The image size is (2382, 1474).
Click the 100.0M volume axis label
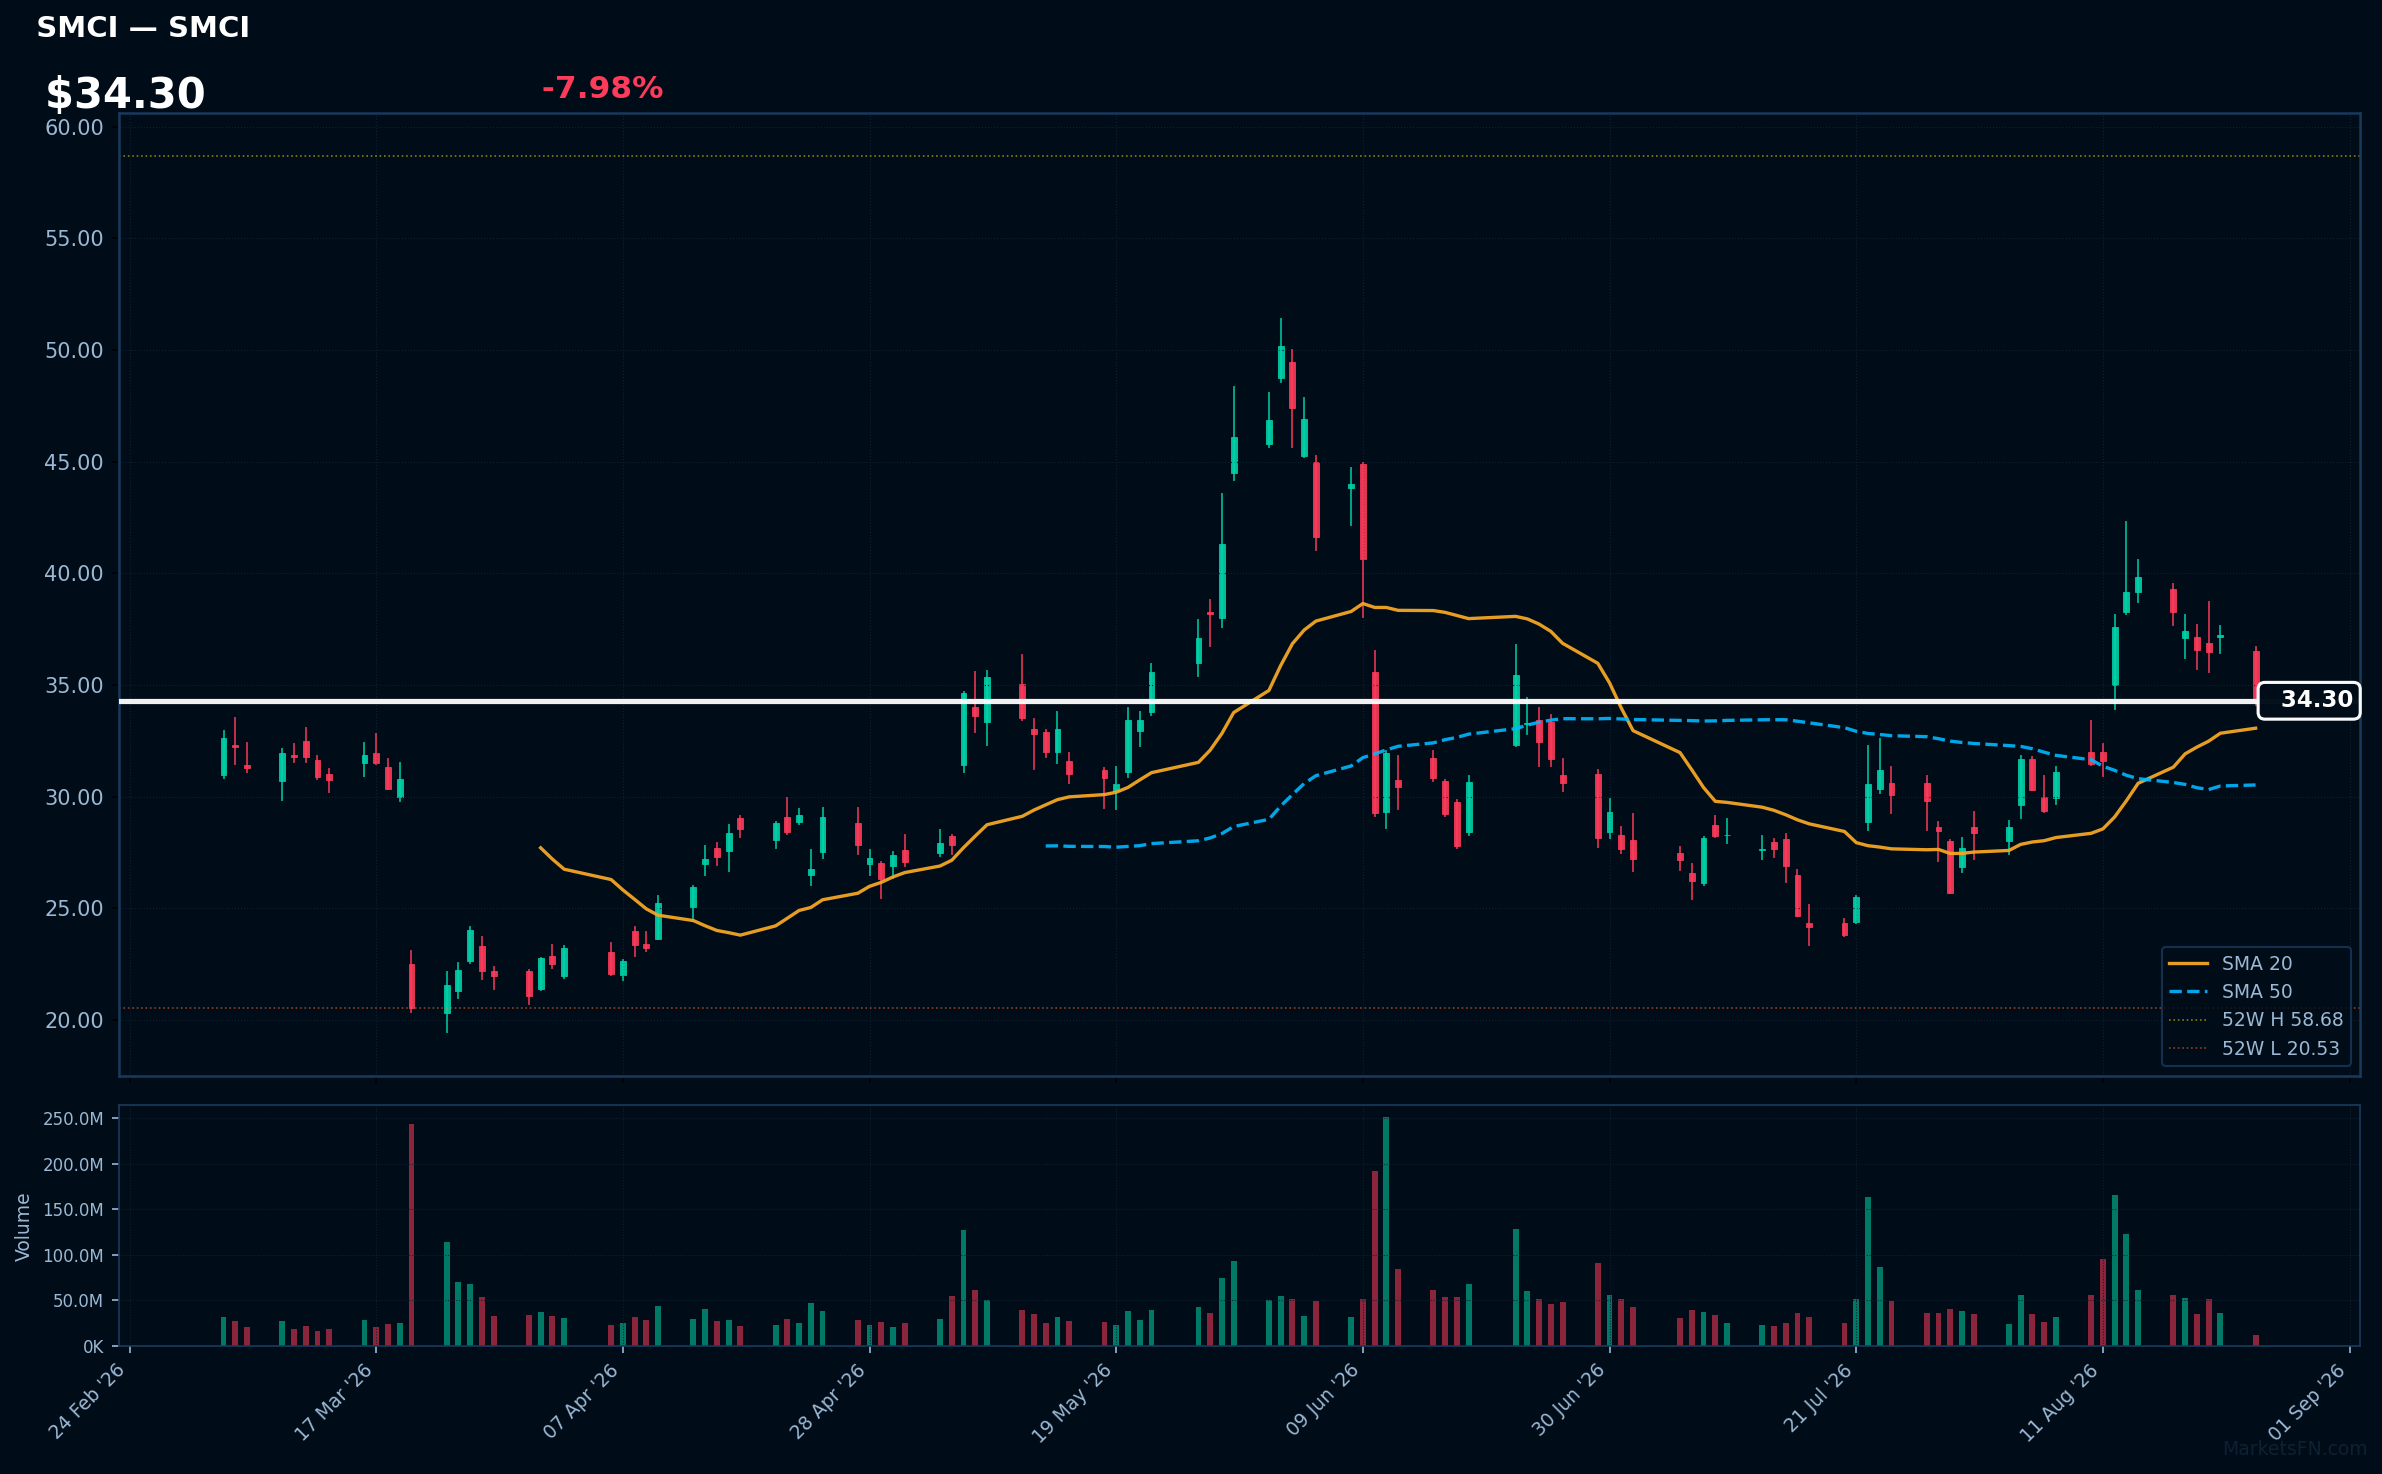[x=73, y=1256]
